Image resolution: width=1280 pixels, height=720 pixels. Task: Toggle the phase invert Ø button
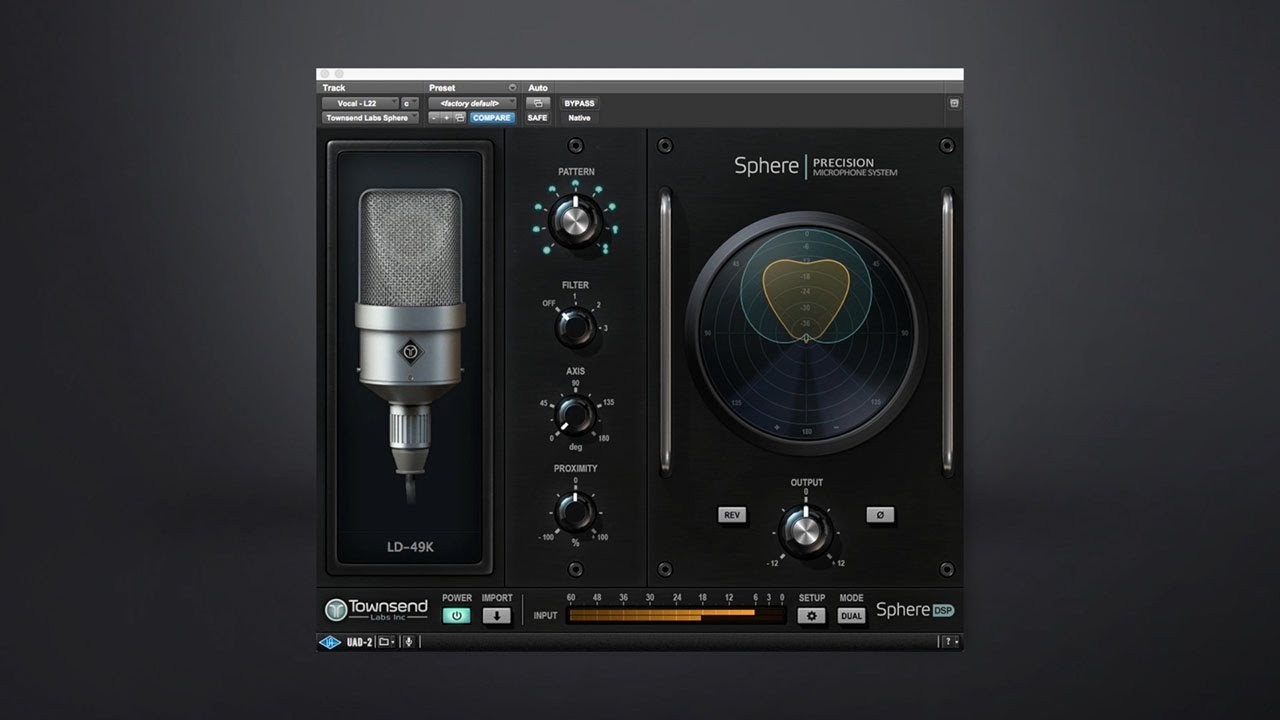880,515
